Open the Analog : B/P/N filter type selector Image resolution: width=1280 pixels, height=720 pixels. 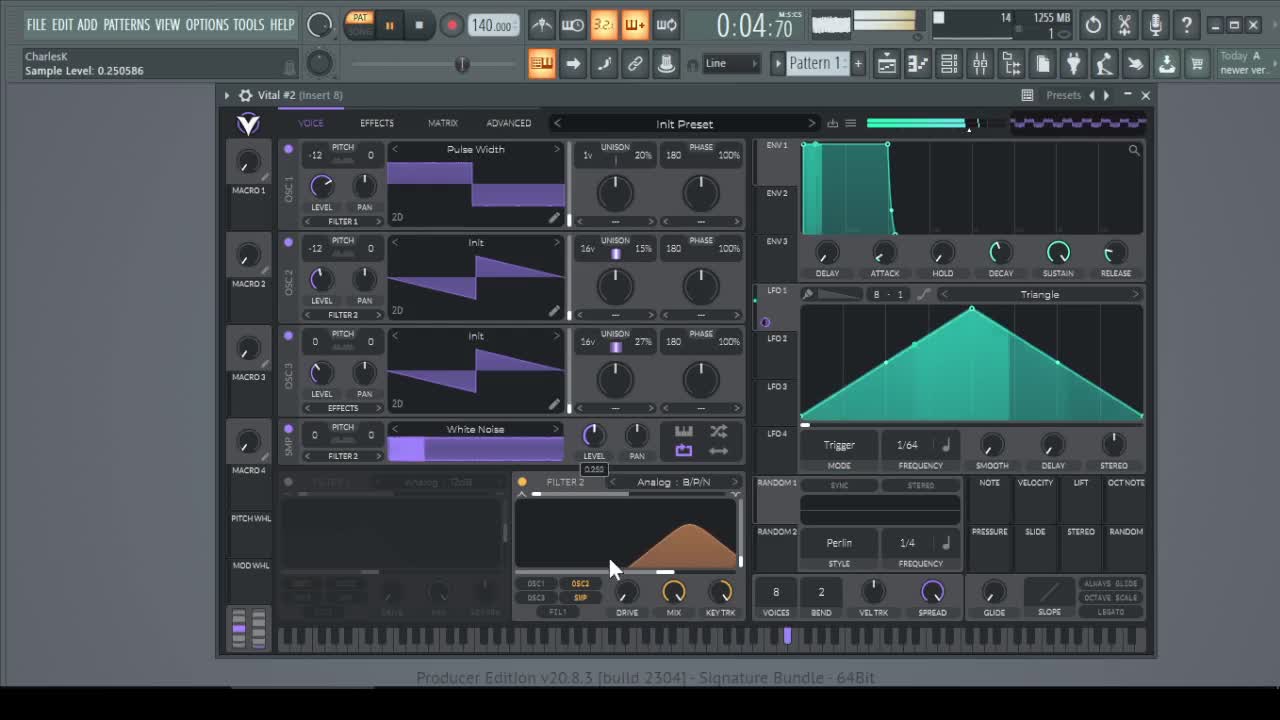pyautogui.click(x=674, y=482)
